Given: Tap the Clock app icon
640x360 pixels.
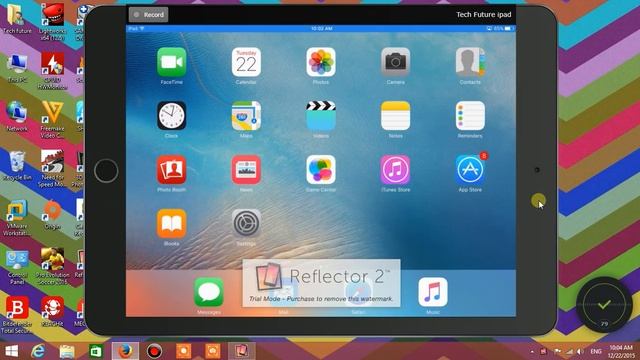Looking at the screenshot, I should click(x=171, y=116).
